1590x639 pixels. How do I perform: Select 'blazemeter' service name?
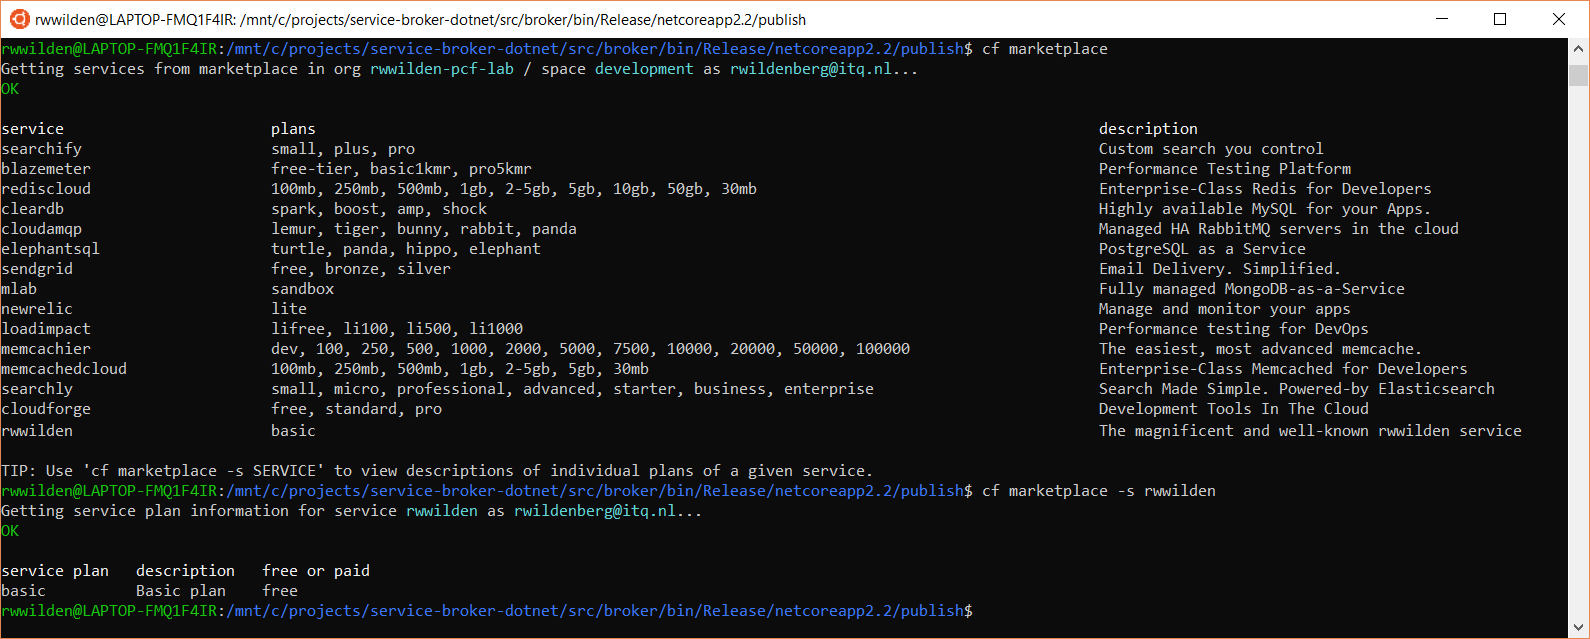pos(46,169)
